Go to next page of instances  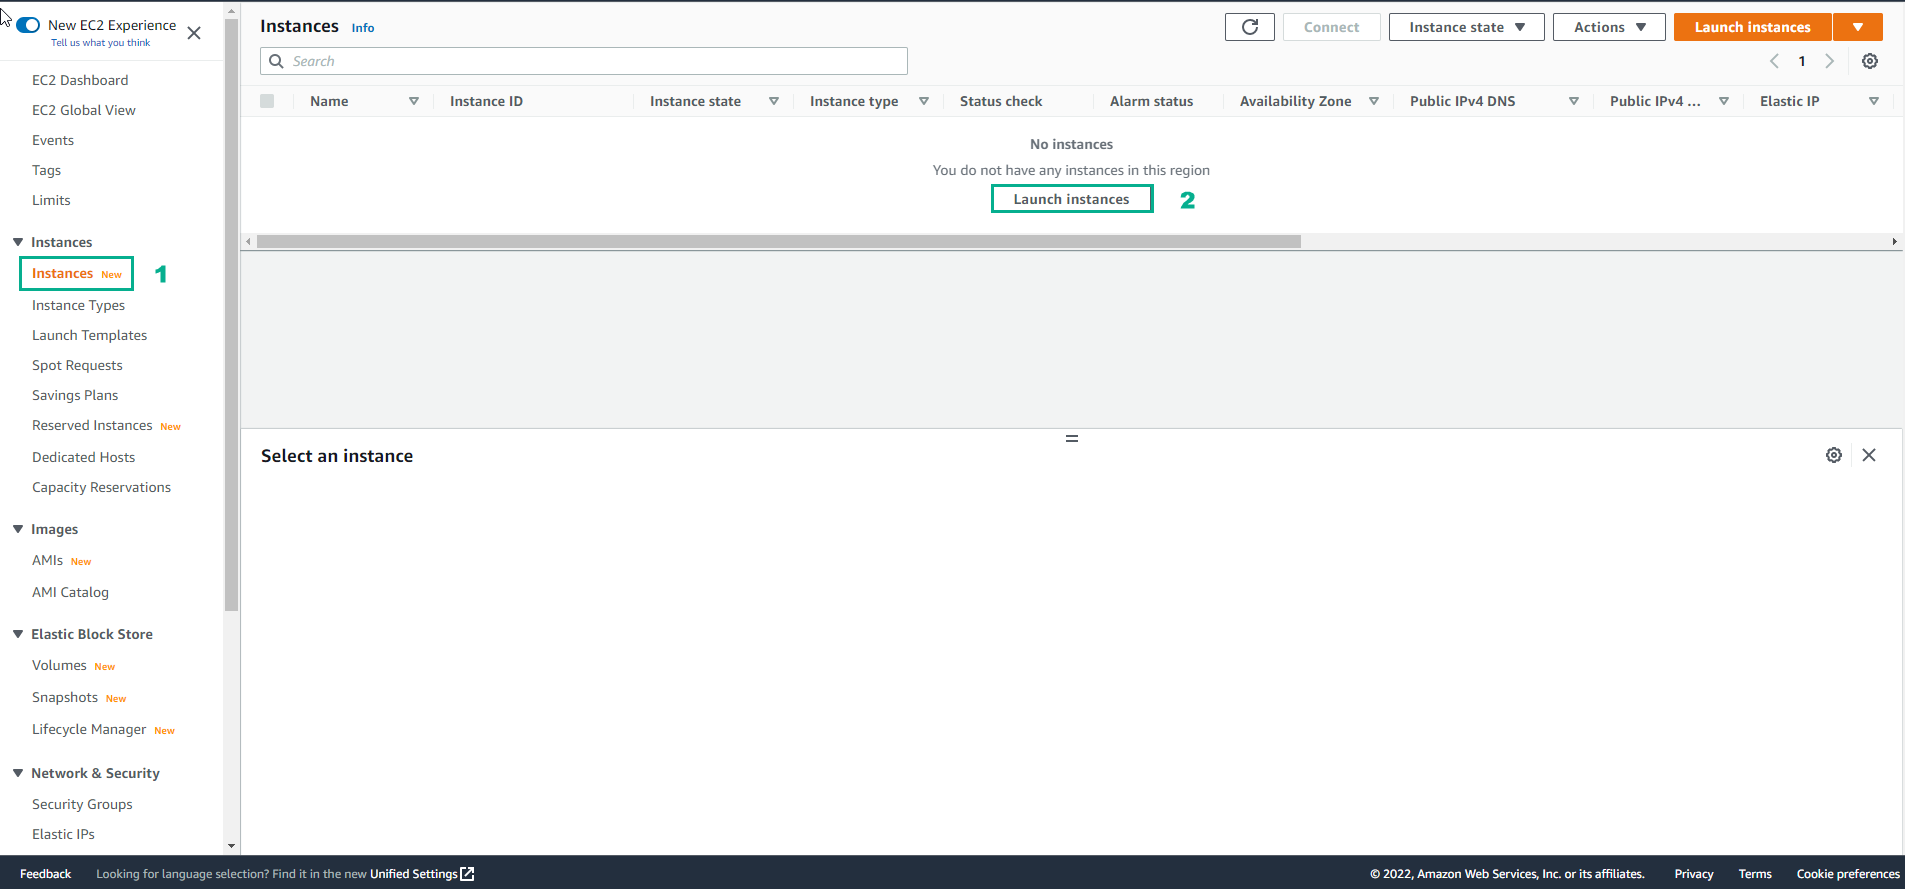pos(1829,61)
